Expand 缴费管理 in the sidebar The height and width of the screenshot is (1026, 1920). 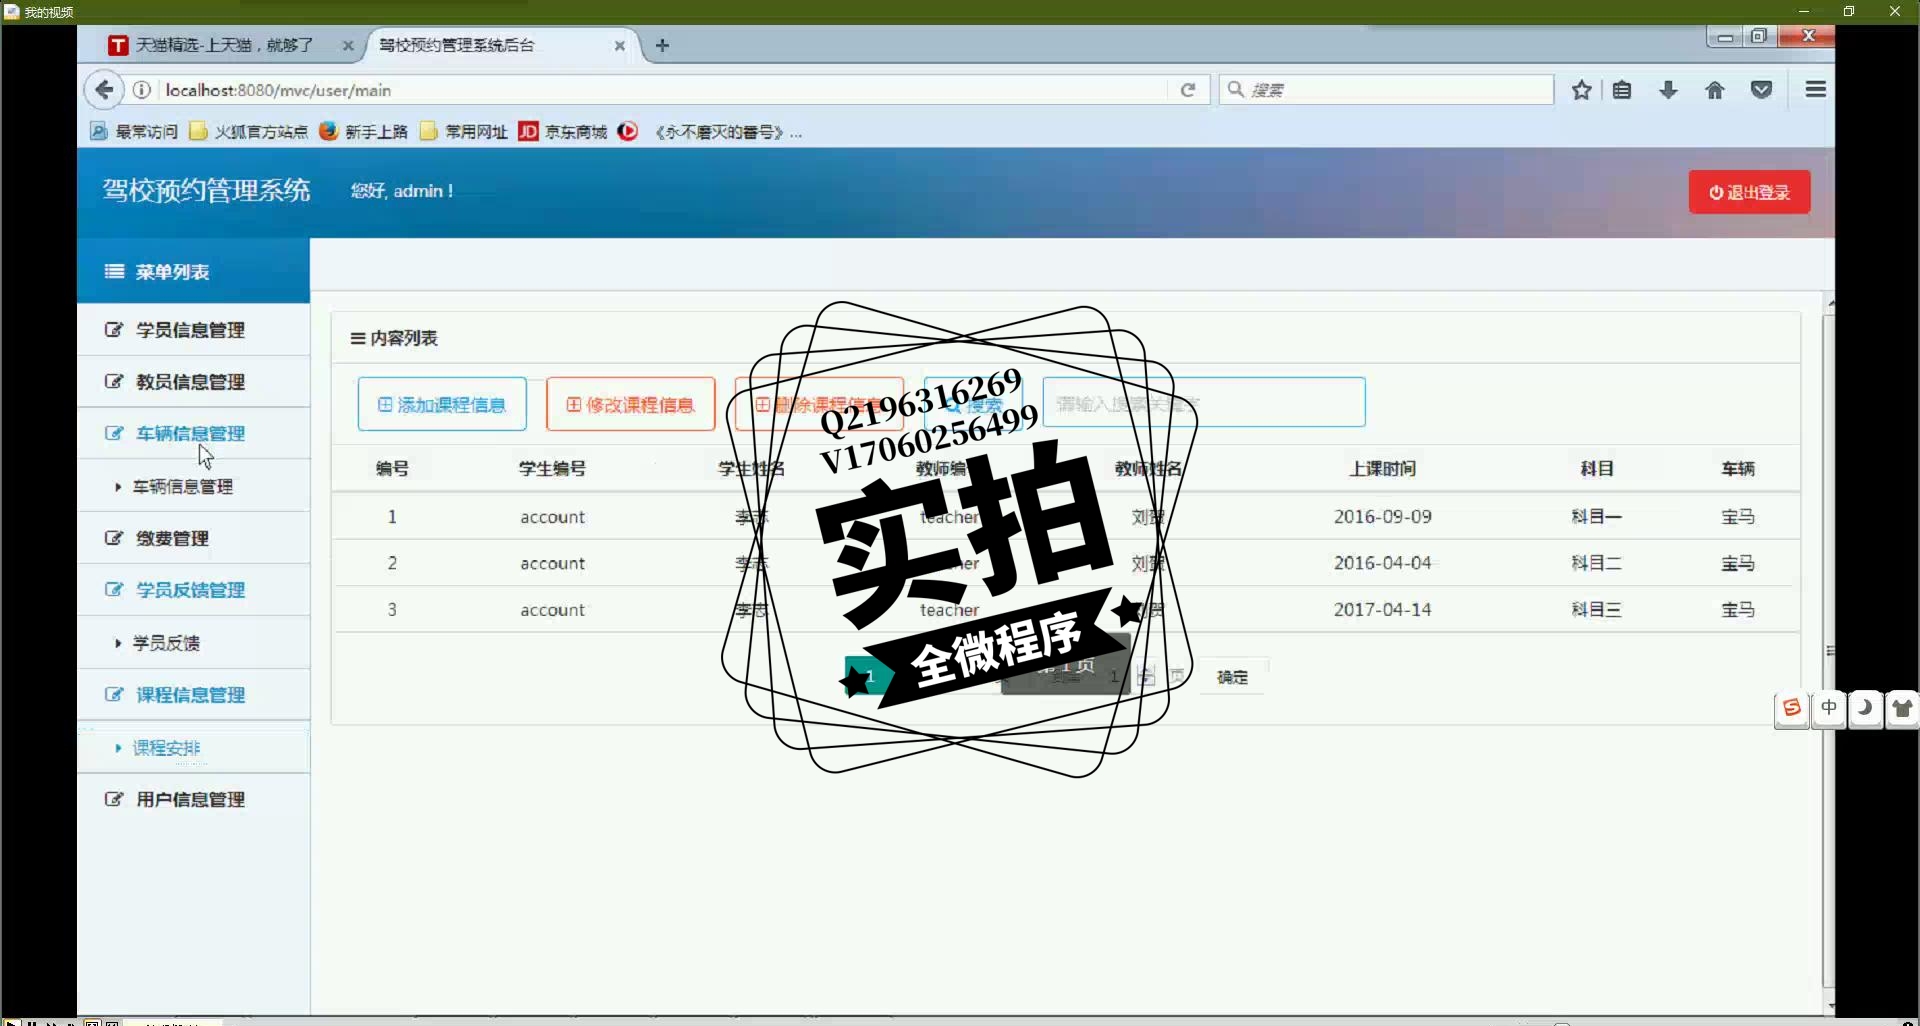[193, 538]
